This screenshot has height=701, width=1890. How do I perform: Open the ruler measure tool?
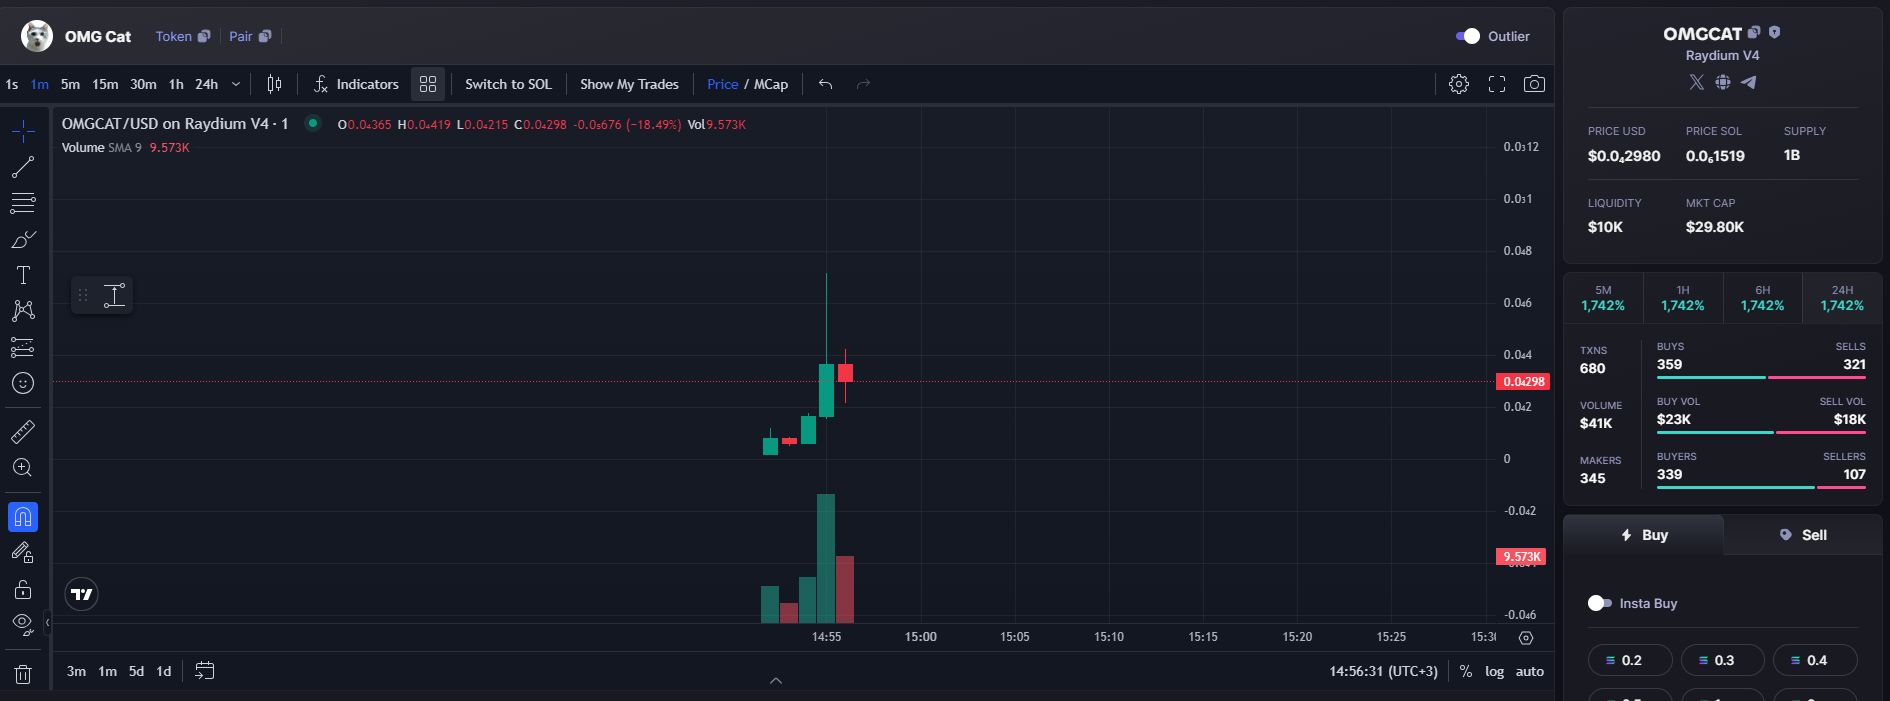[23, 432]
